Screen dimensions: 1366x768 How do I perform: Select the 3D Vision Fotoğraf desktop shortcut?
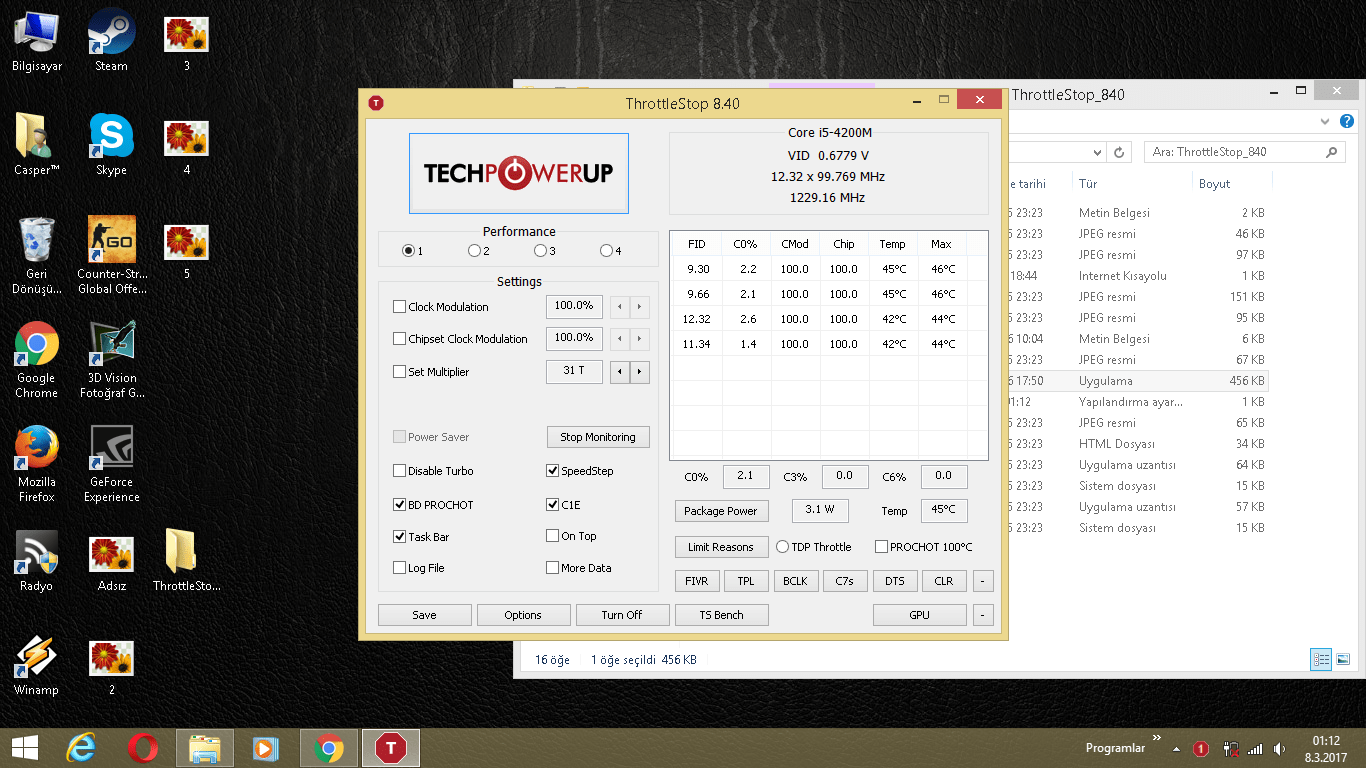[111, 360]
